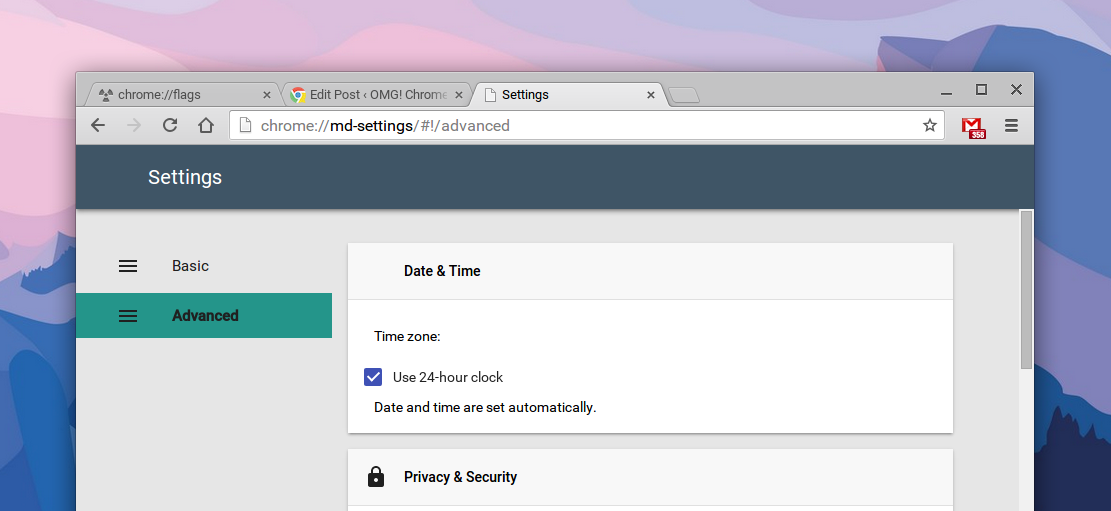Close the Settings tab

(x=651, y=95)
